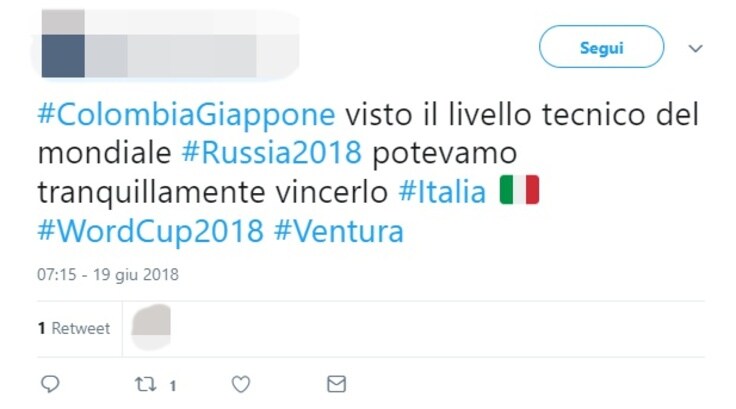Click the retweet arrows icon
Image resolution: width=736 pixels, height=409 pixels.
tap(146, 385)
